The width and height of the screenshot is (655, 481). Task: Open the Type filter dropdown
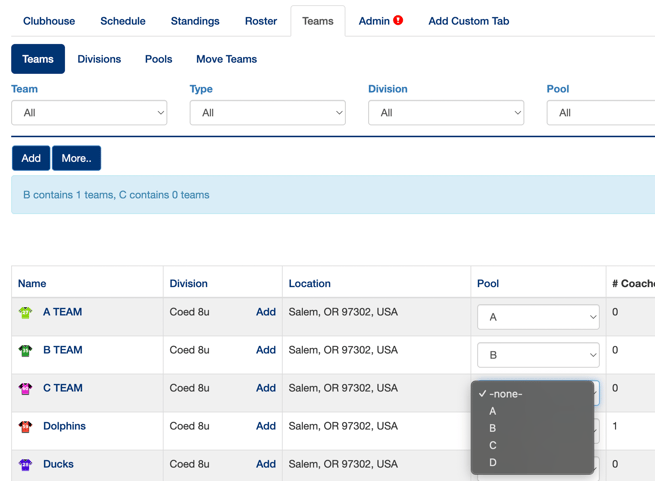pyautogui.click(x=267, y=113)
